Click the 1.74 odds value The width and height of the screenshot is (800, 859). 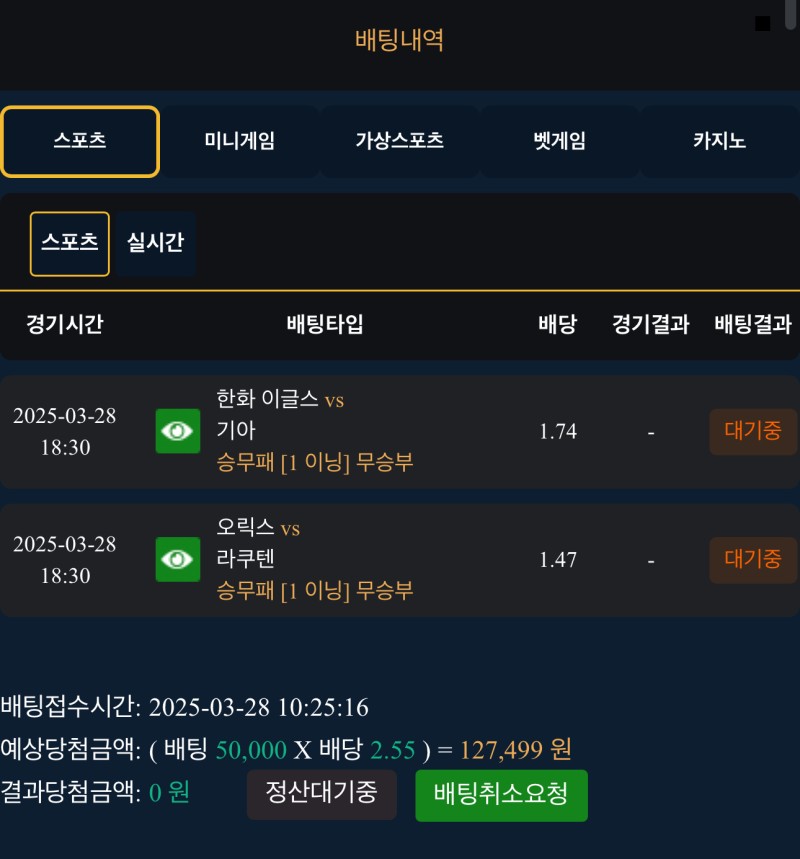point(558,431)
